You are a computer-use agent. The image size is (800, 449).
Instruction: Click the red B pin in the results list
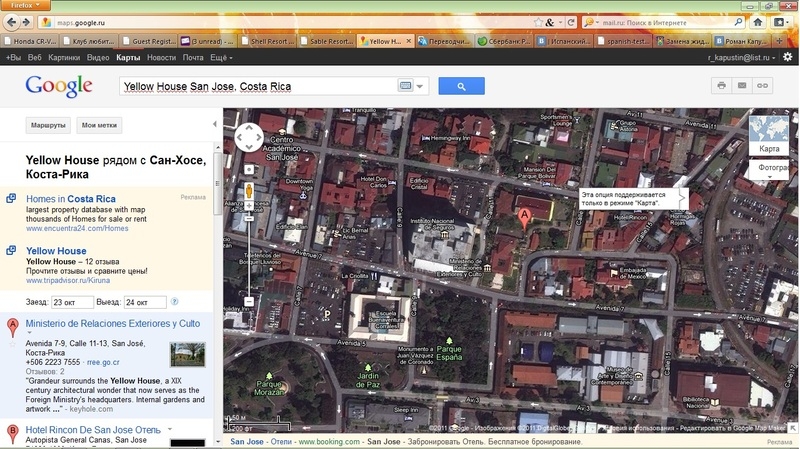[x=13, y=434]
